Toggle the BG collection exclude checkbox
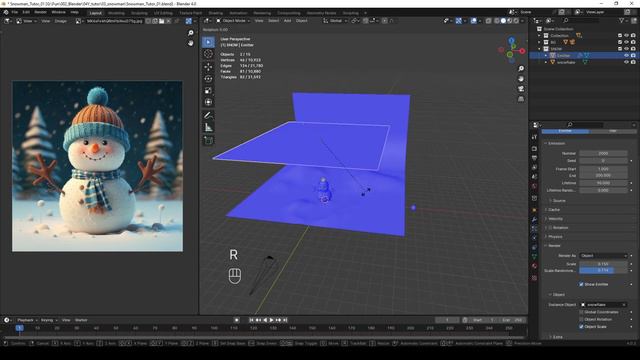The height and width of the screenshot is (360, 640). tap(620, 42)
